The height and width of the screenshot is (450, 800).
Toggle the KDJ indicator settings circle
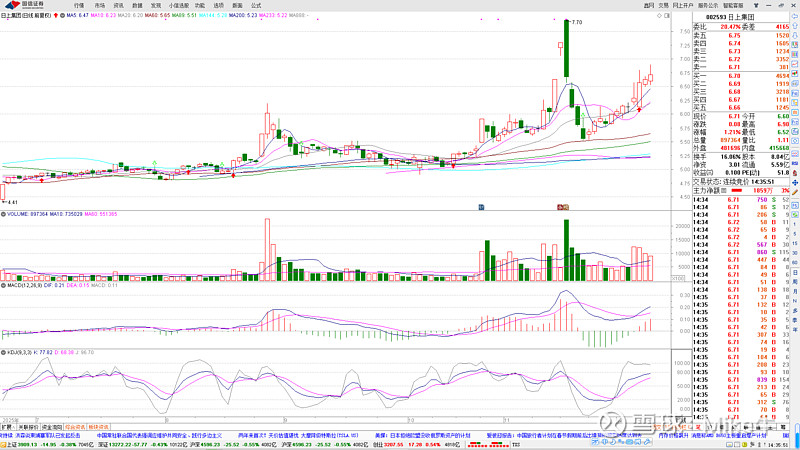pyautogui.click(x=3, y=353)
